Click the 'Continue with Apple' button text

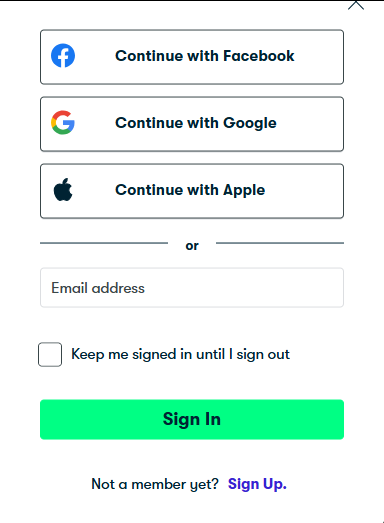click(x=190, y=190)
